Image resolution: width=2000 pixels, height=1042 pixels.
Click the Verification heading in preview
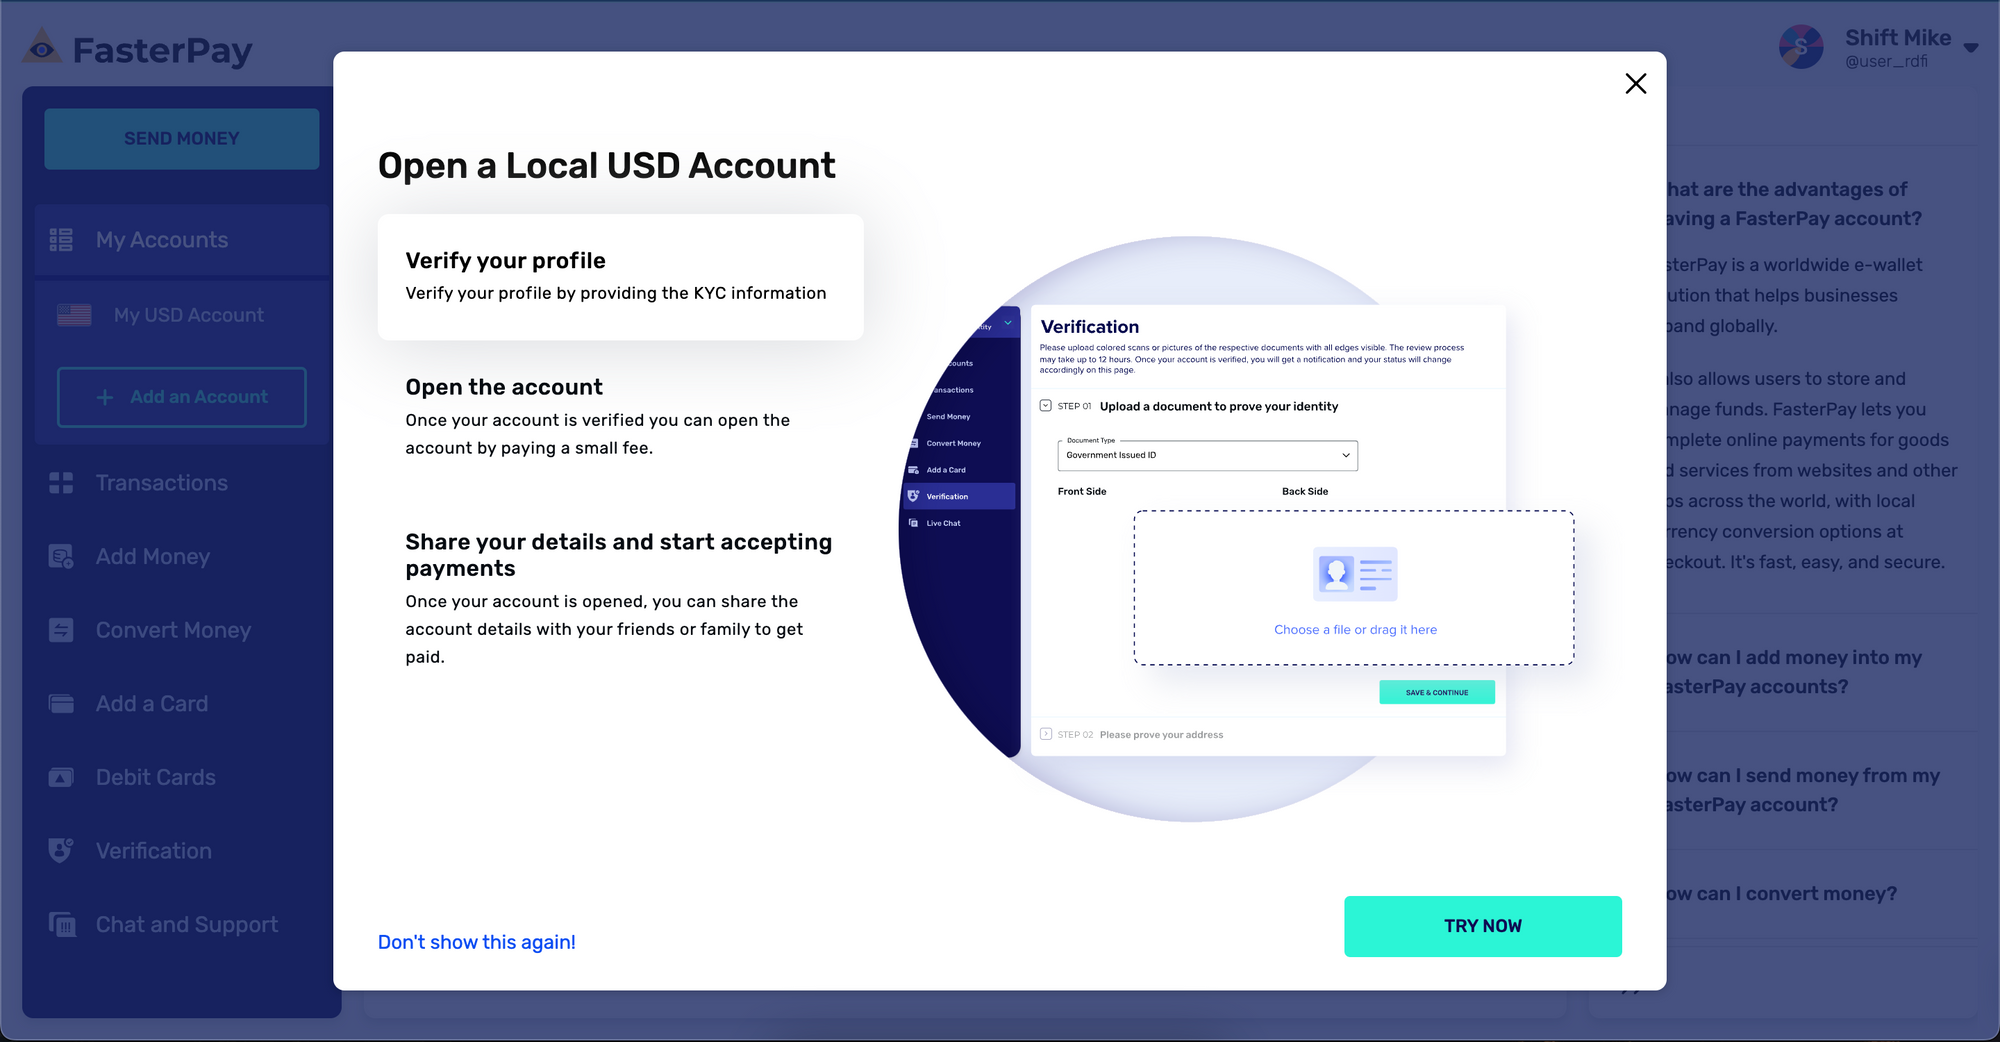[x=1090, y=327]
